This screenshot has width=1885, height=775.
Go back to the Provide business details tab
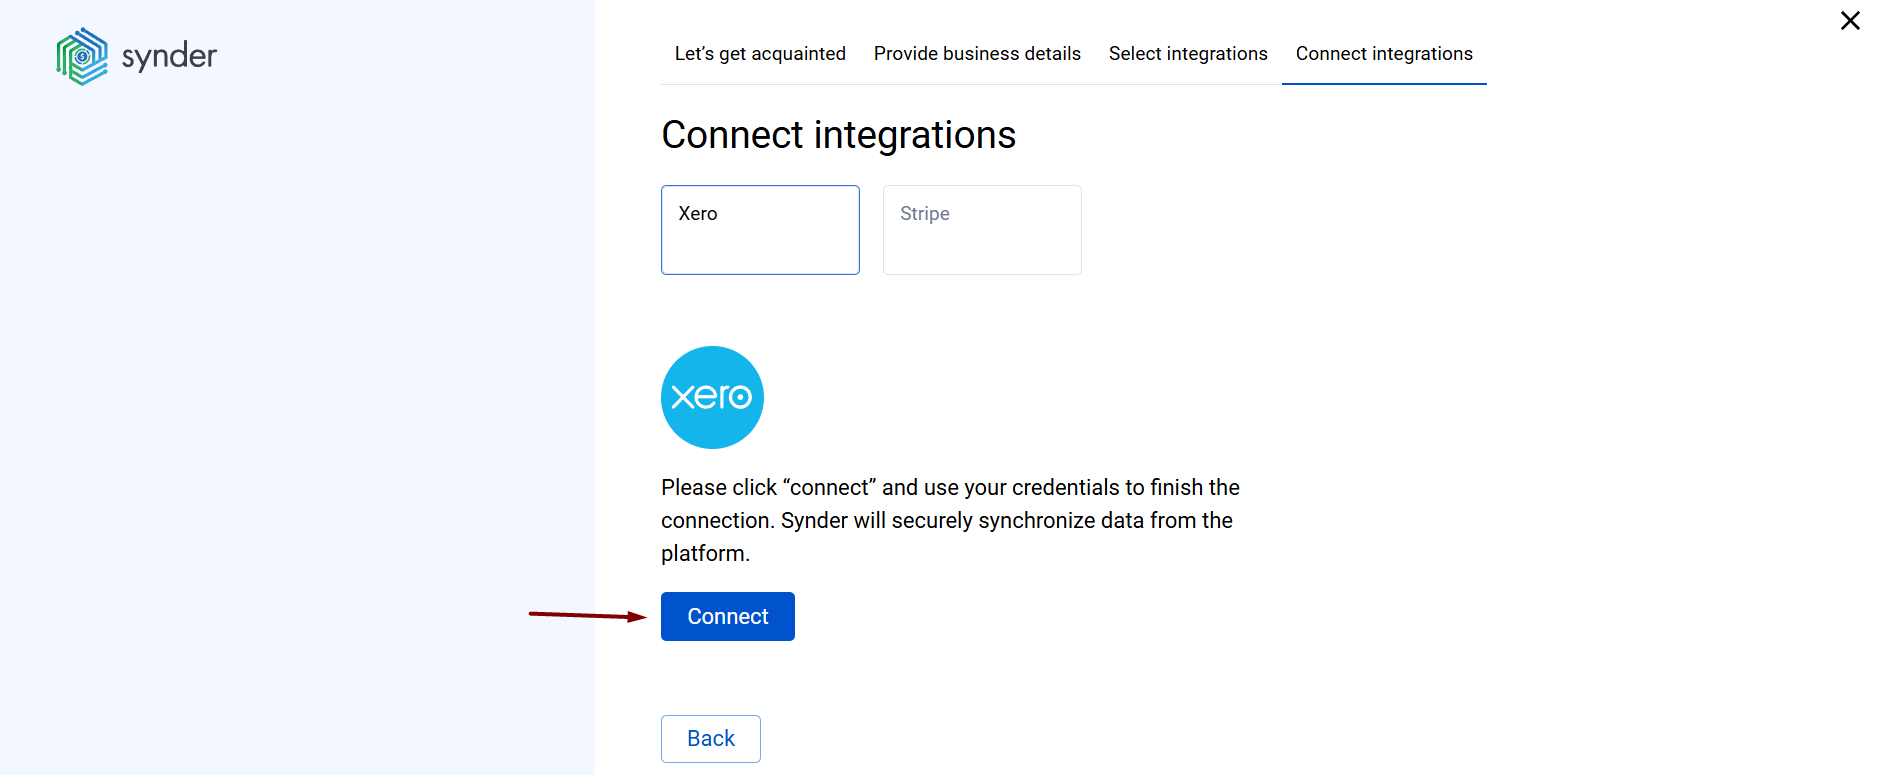tap(977, 53)
